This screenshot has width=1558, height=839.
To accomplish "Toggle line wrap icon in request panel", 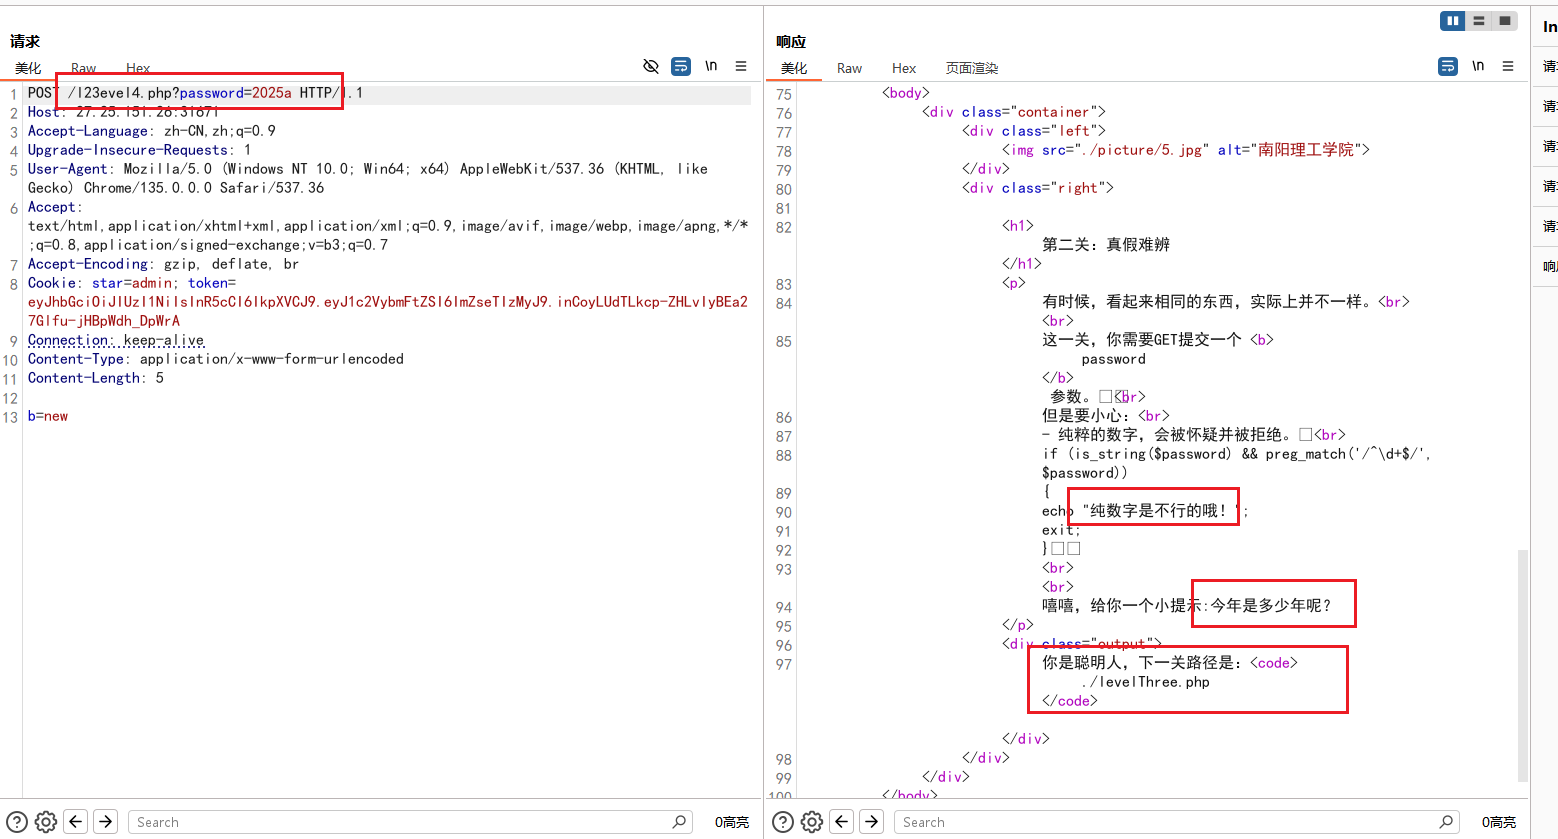I will 681,66.
